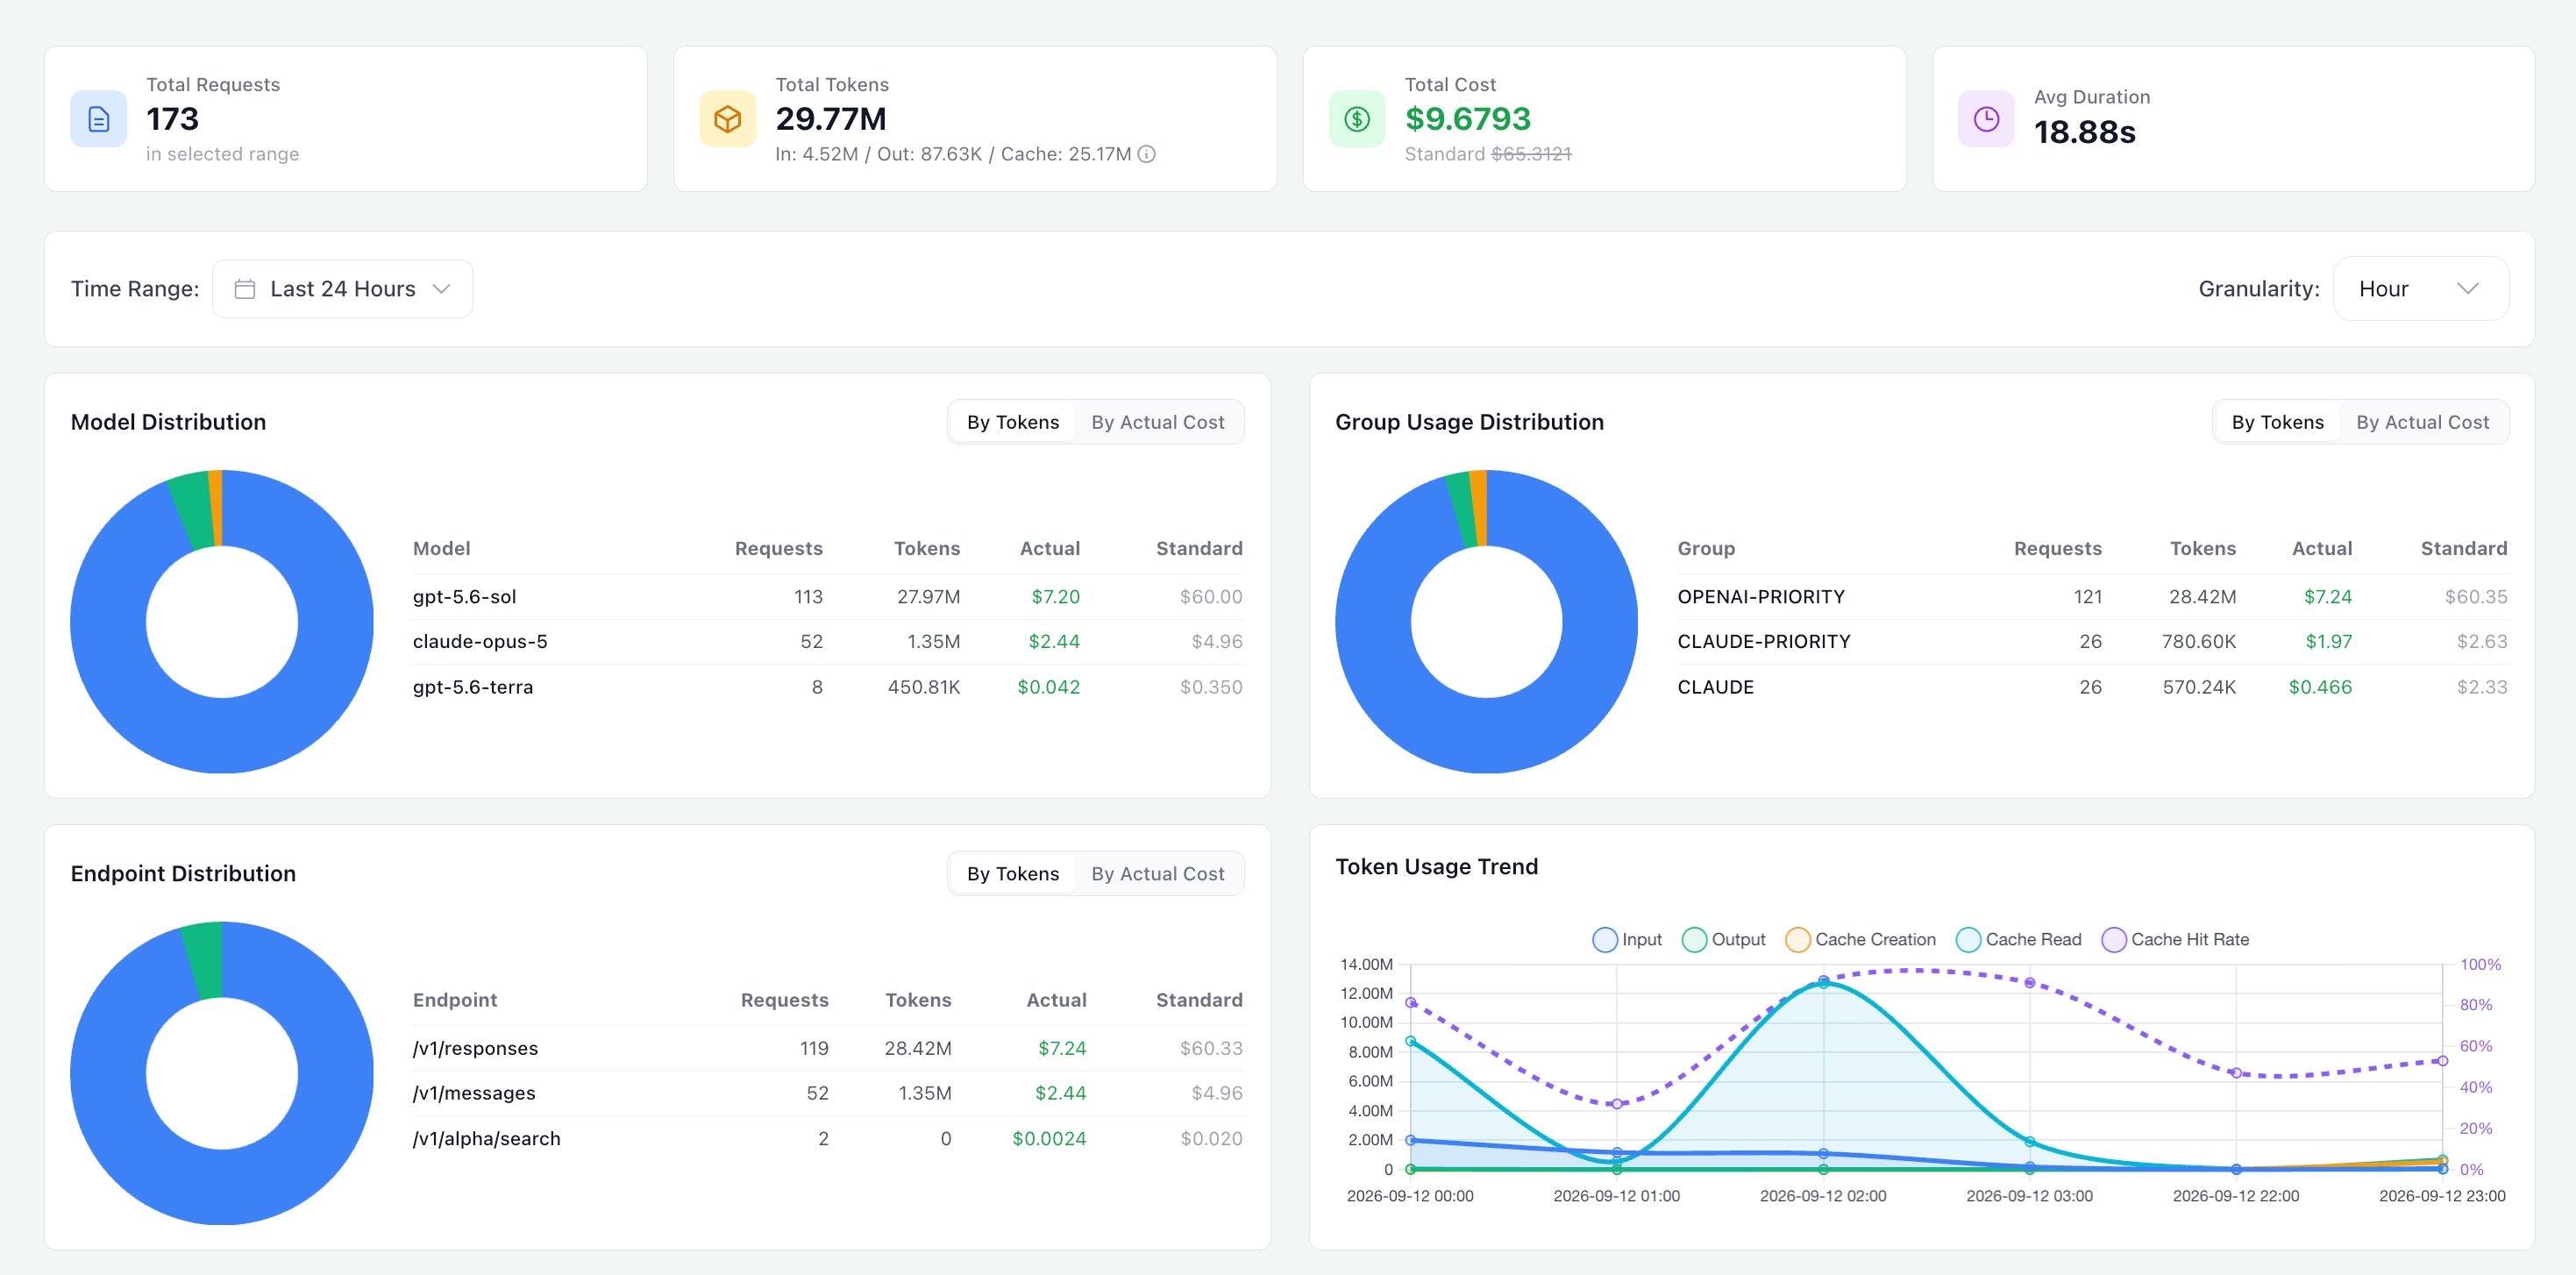This screenshot has width=2576, height=1275.
Task: Click the /v1/alpha/search endpoint row
Action: tap(827, 1139)
